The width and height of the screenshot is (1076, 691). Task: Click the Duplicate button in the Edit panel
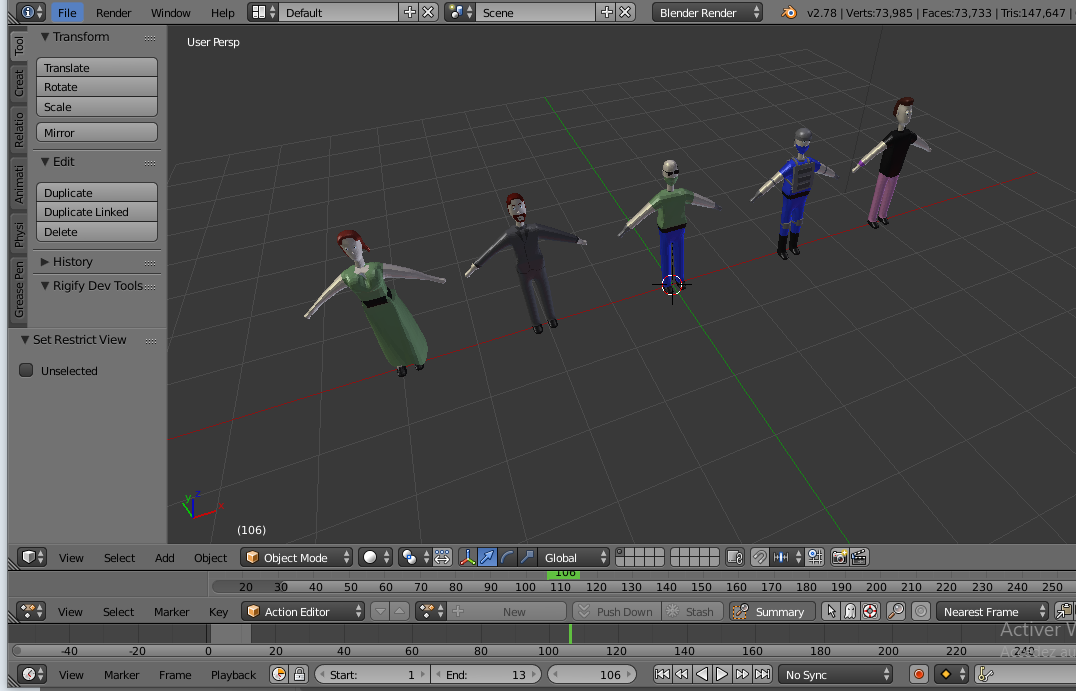(x=96, y=192)
